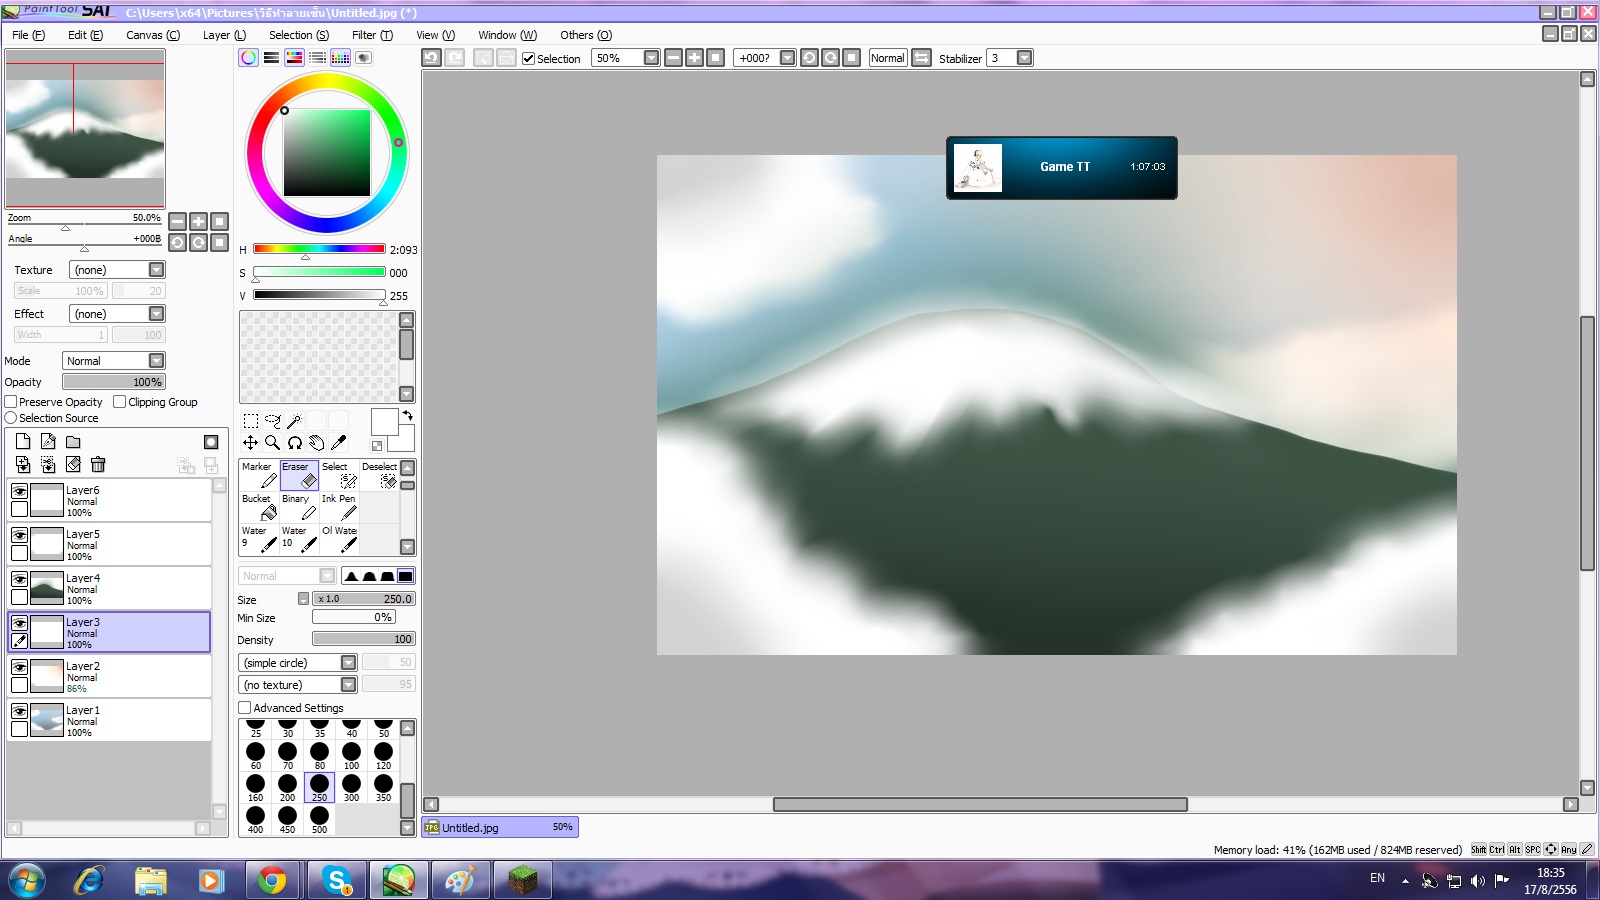Delete the current layer with trash icon

(98, 464)
